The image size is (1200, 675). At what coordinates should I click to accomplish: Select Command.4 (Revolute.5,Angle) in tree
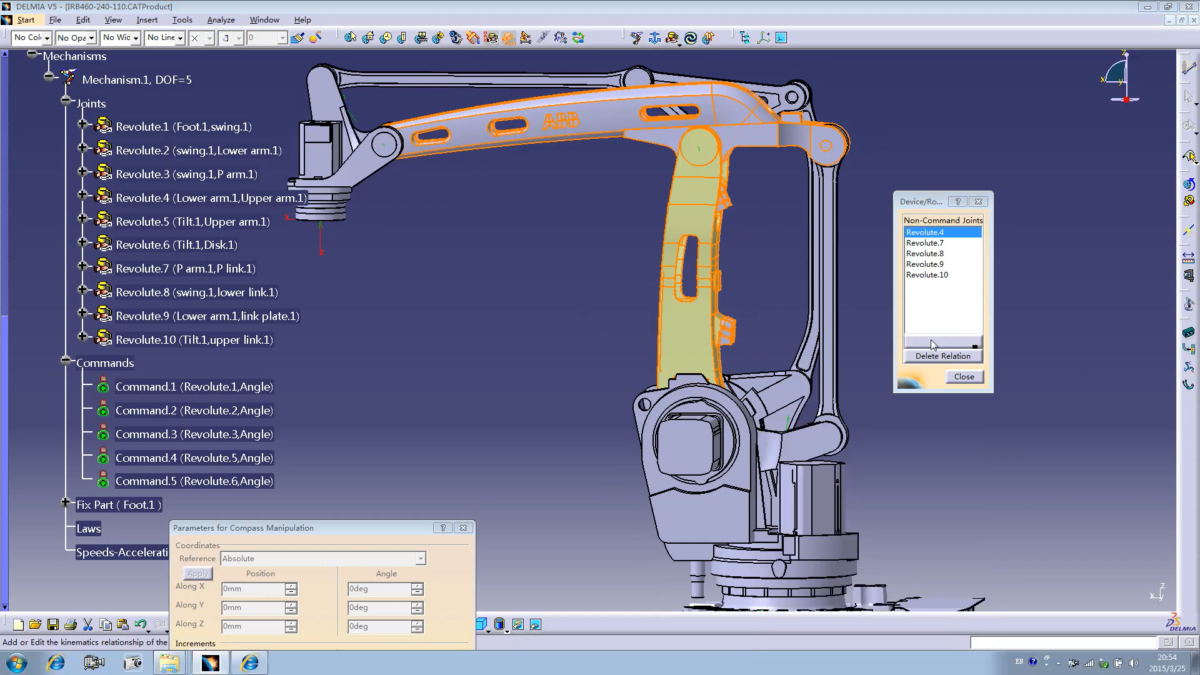pyautogui.click(x=194, y=457)
